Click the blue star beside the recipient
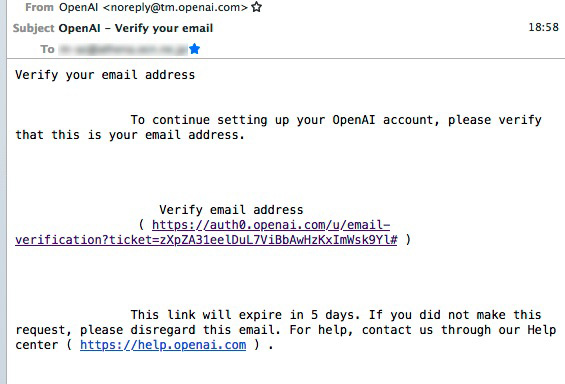Viewport: 565px width, 384px height. pos(194,49)
